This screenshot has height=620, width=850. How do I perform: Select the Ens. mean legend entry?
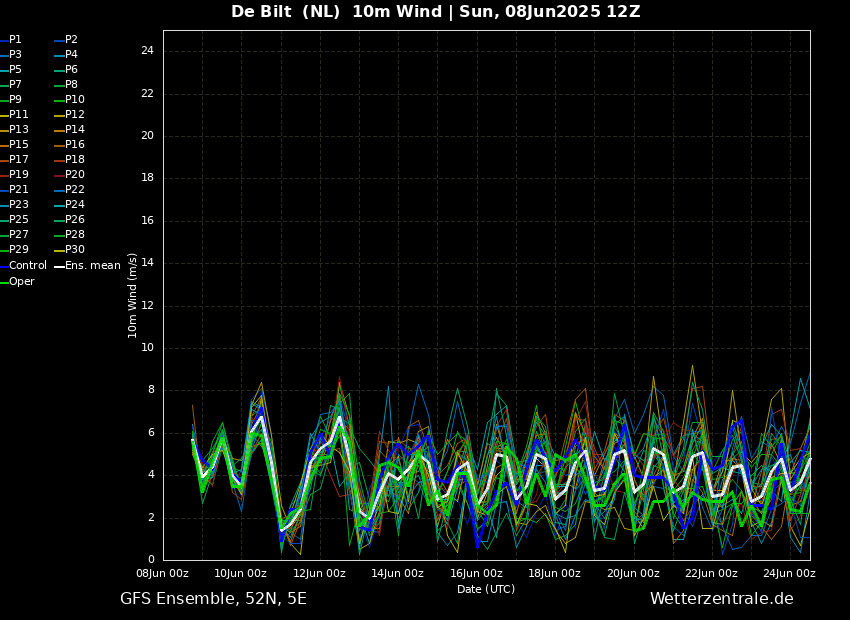tap(92, 266)
